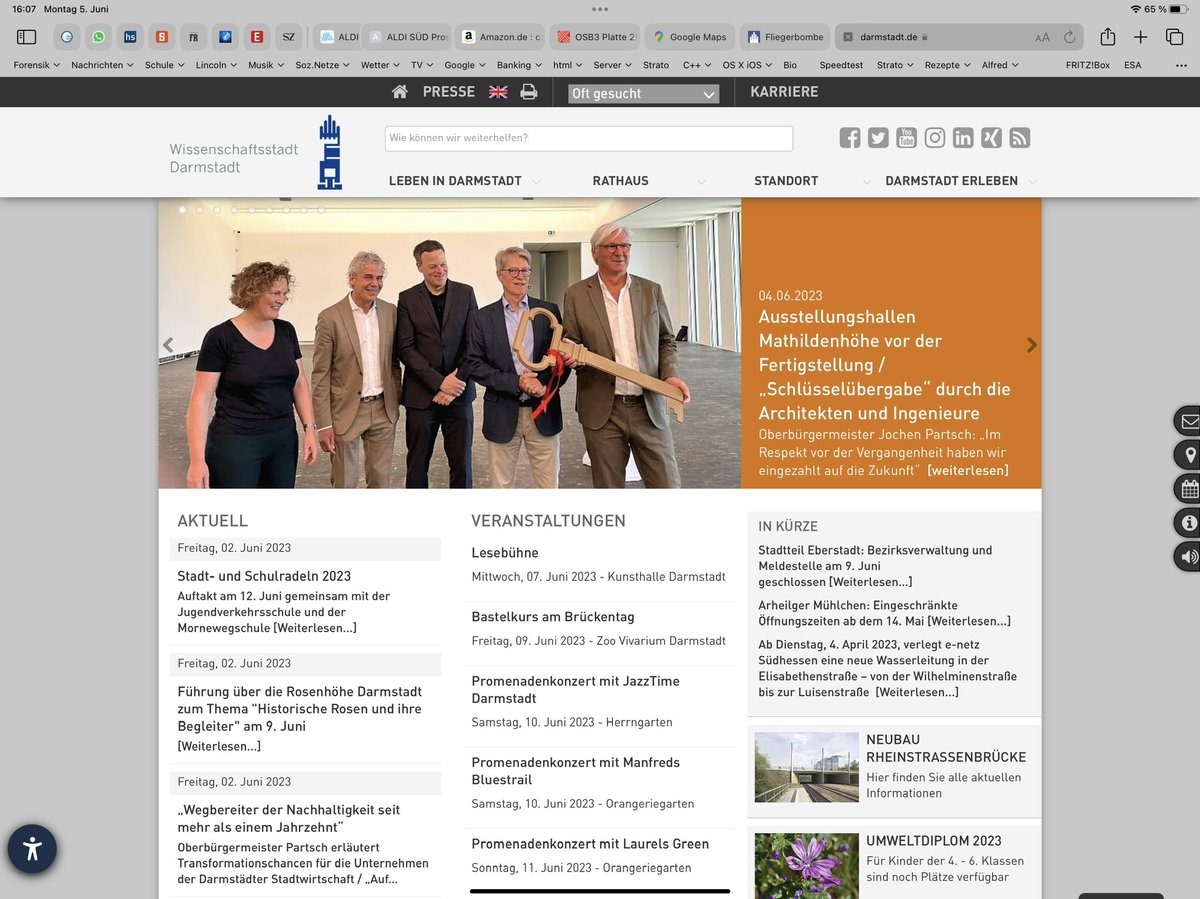Open the Safari sidebar panel

pos(27,37)
